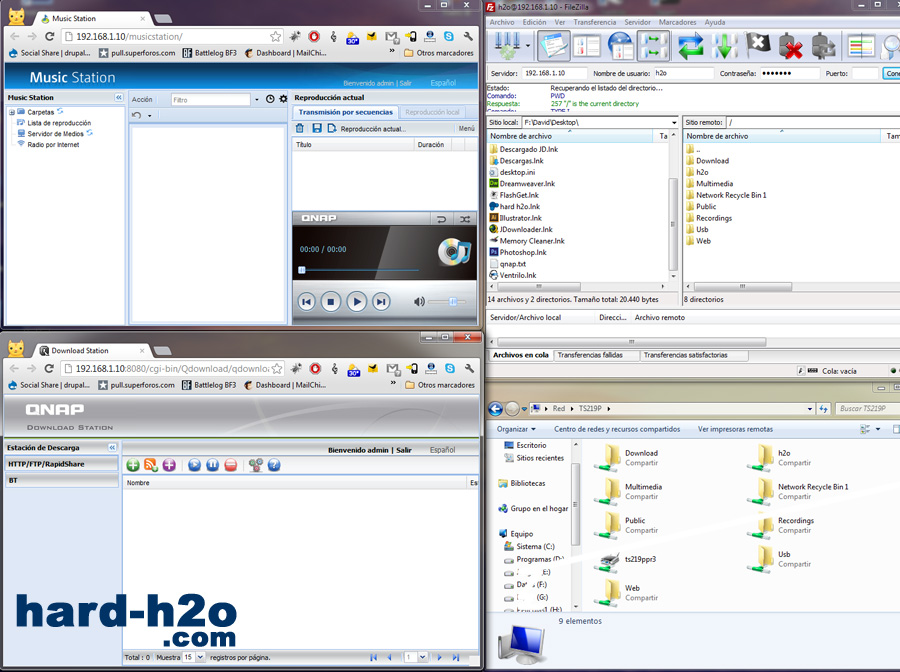Toggle FileZilla transfer queue view icon
Viewport: 900px width, 672px height.
click(653, 46)
